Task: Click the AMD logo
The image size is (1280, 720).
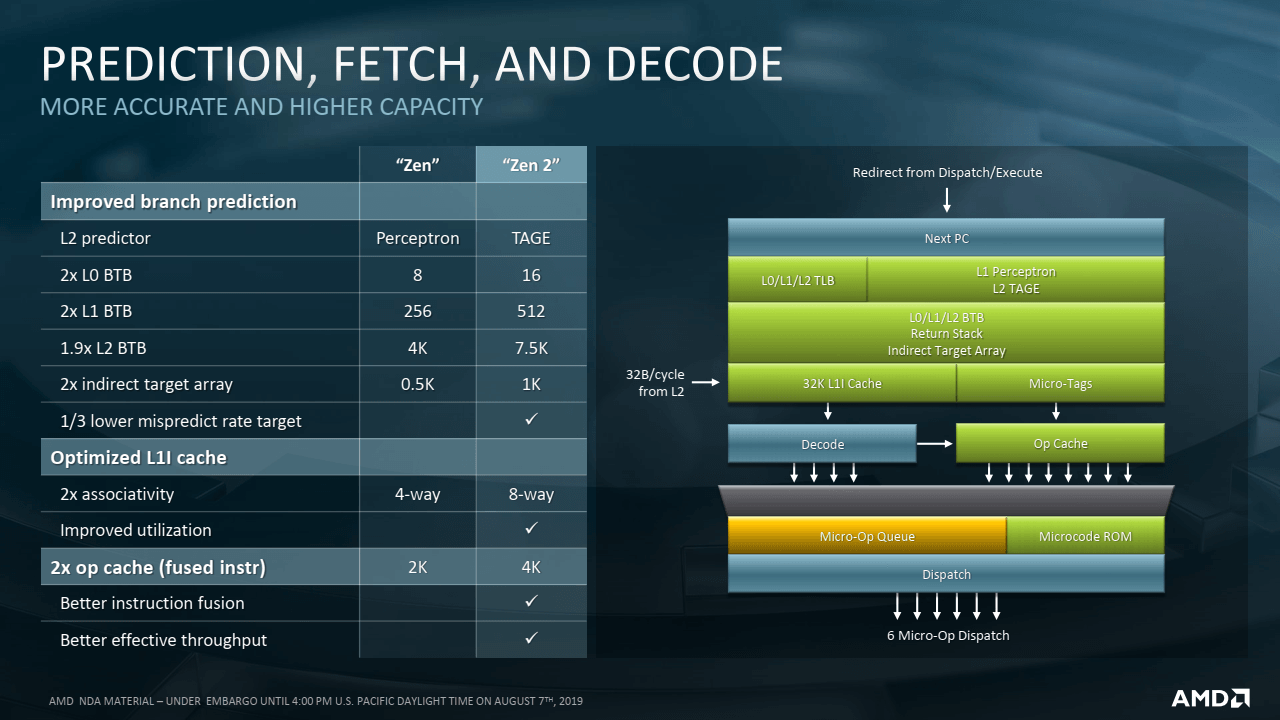Action: [1210, 697]
